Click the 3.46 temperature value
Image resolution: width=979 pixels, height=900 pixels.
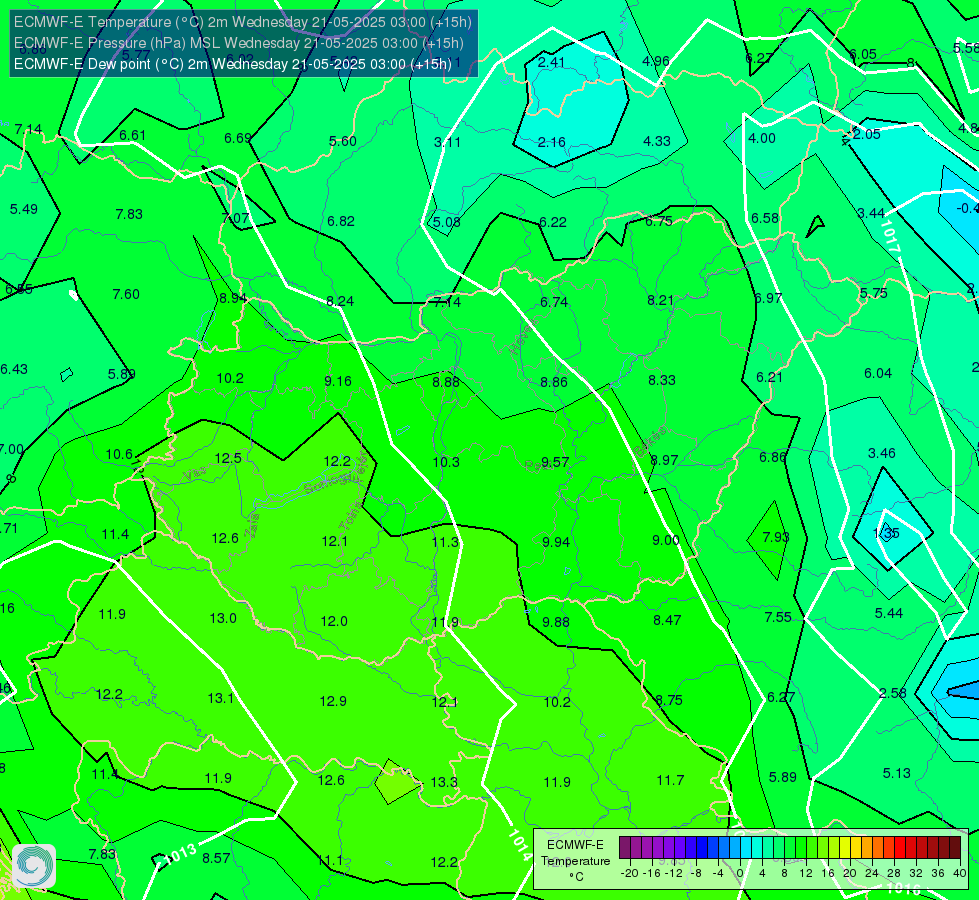[882, 453]
